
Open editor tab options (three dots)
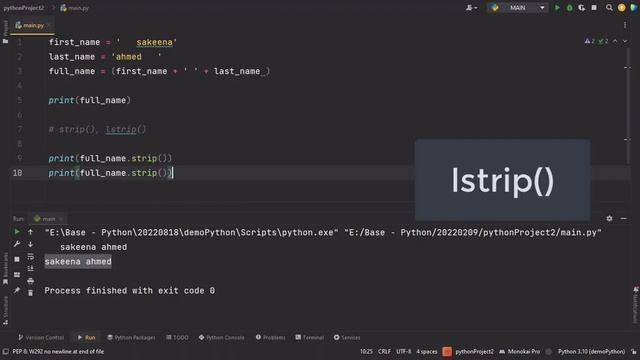625,25
